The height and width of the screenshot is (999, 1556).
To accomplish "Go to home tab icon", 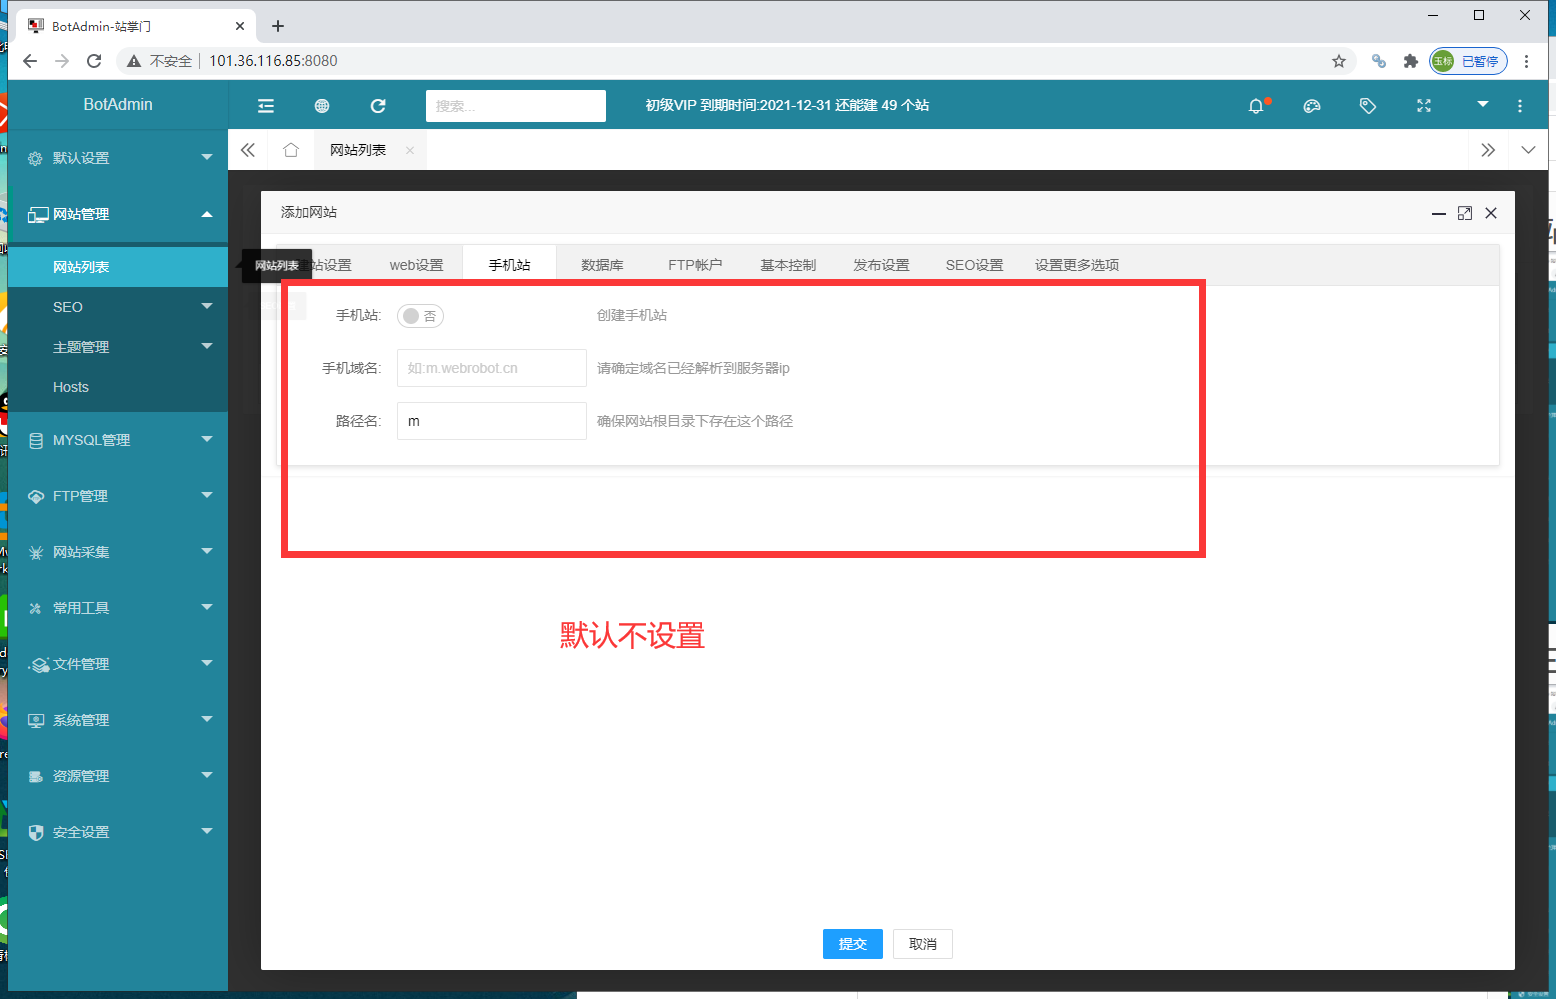I will coord(291,150).
